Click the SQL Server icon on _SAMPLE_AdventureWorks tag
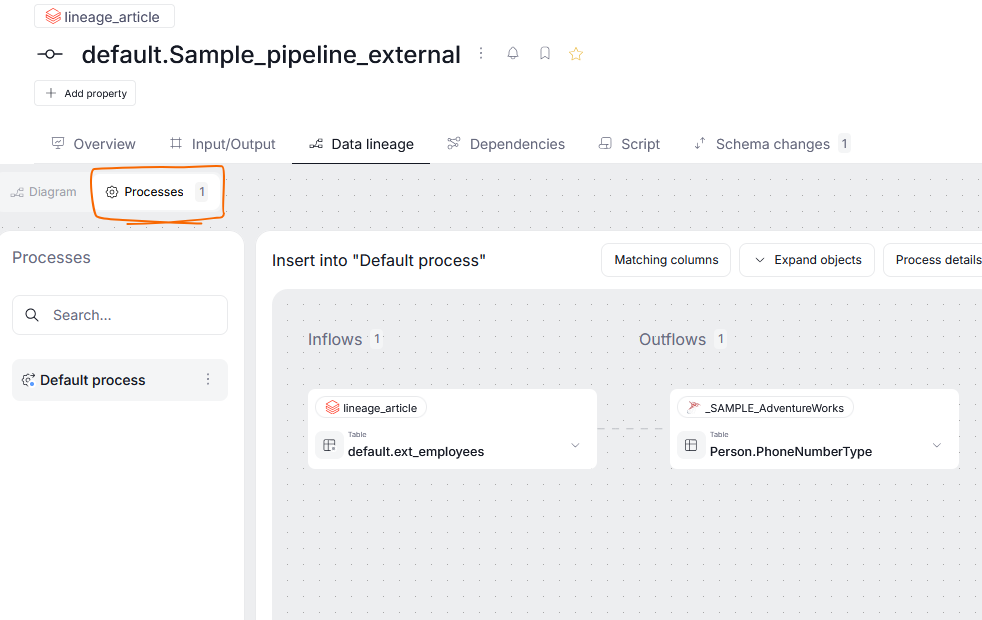 694,408
